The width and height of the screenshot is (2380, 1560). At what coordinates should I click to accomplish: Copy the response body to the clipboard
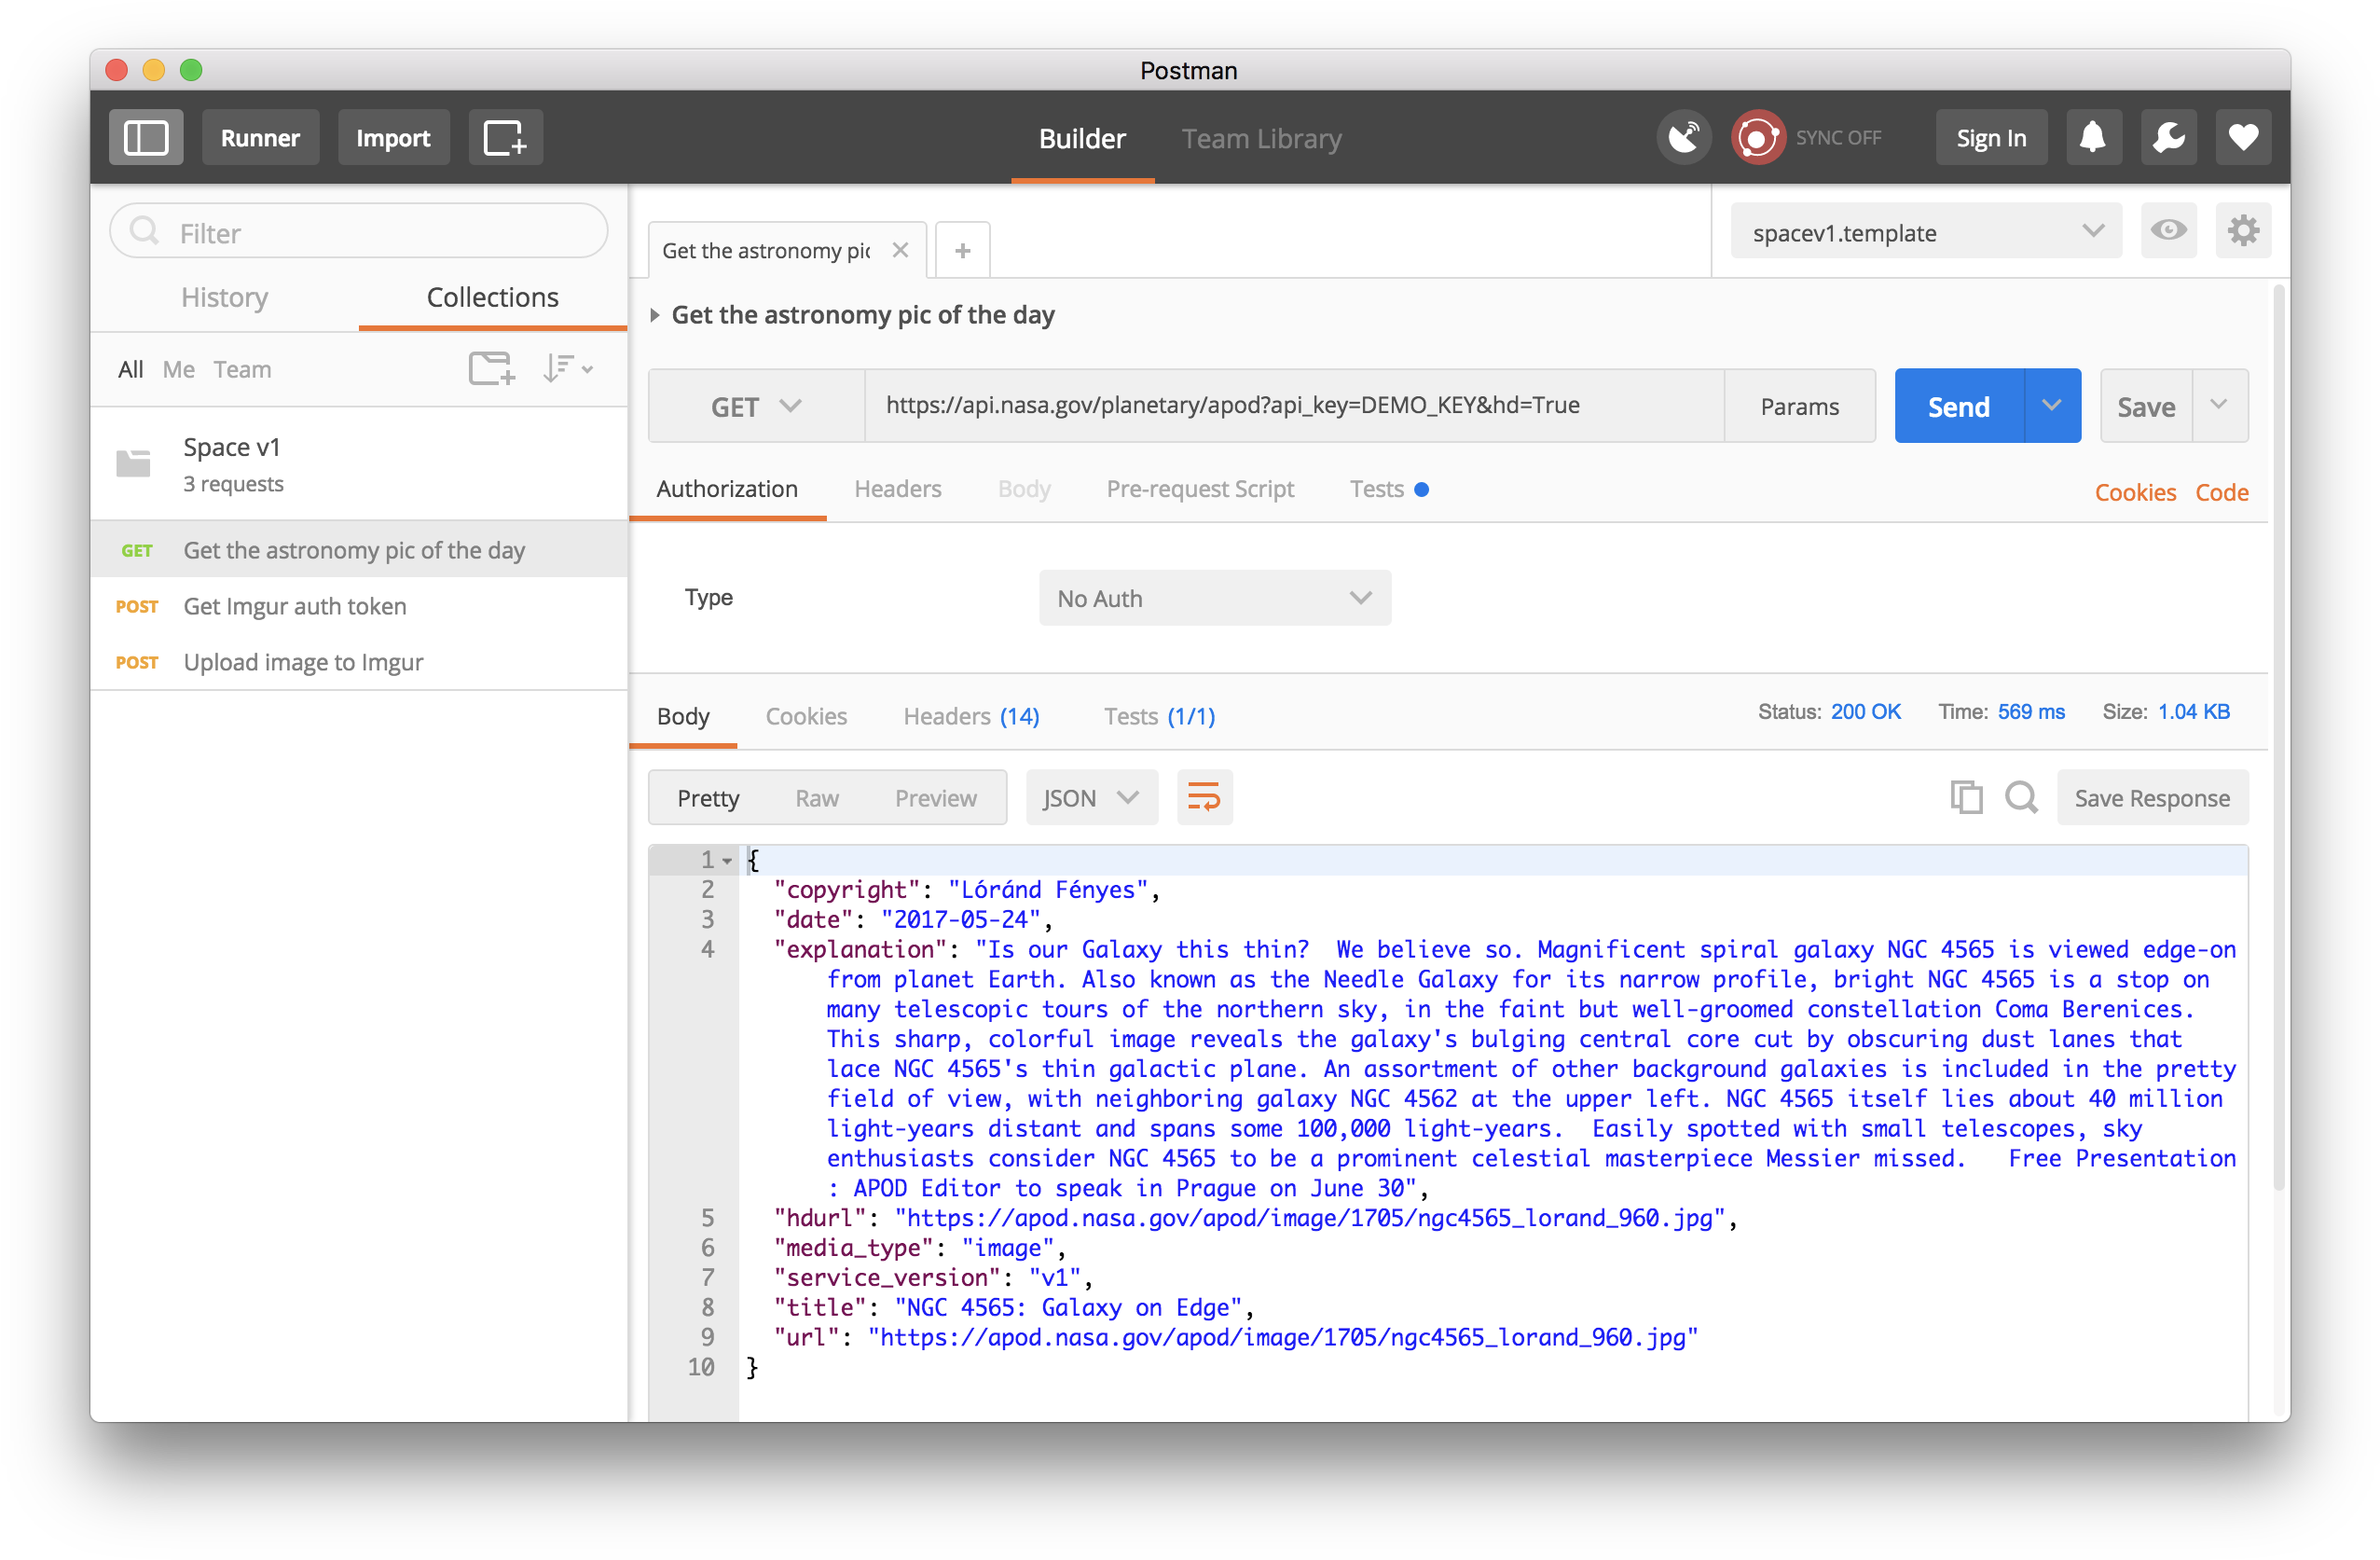1965,797
